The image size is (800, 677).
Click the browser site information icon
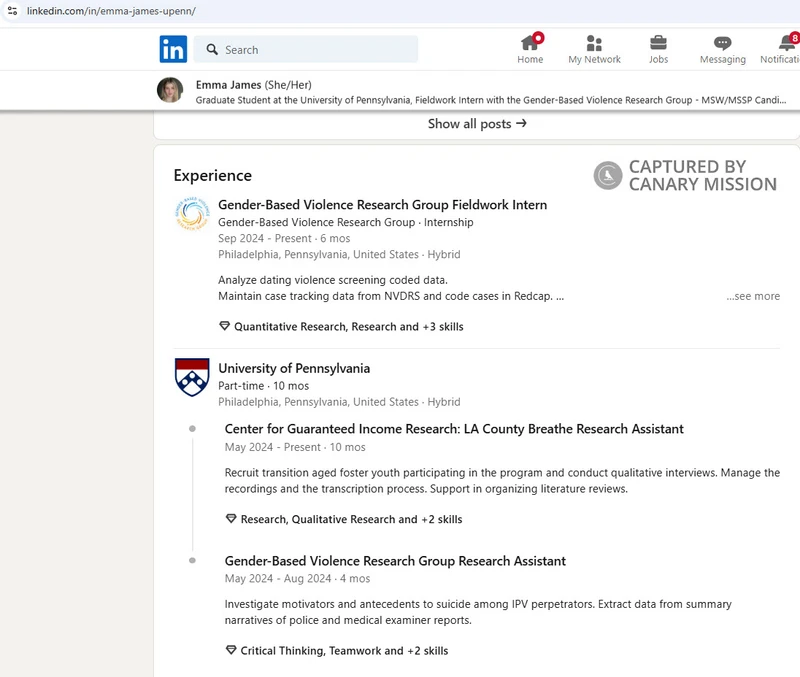point(12,10)
